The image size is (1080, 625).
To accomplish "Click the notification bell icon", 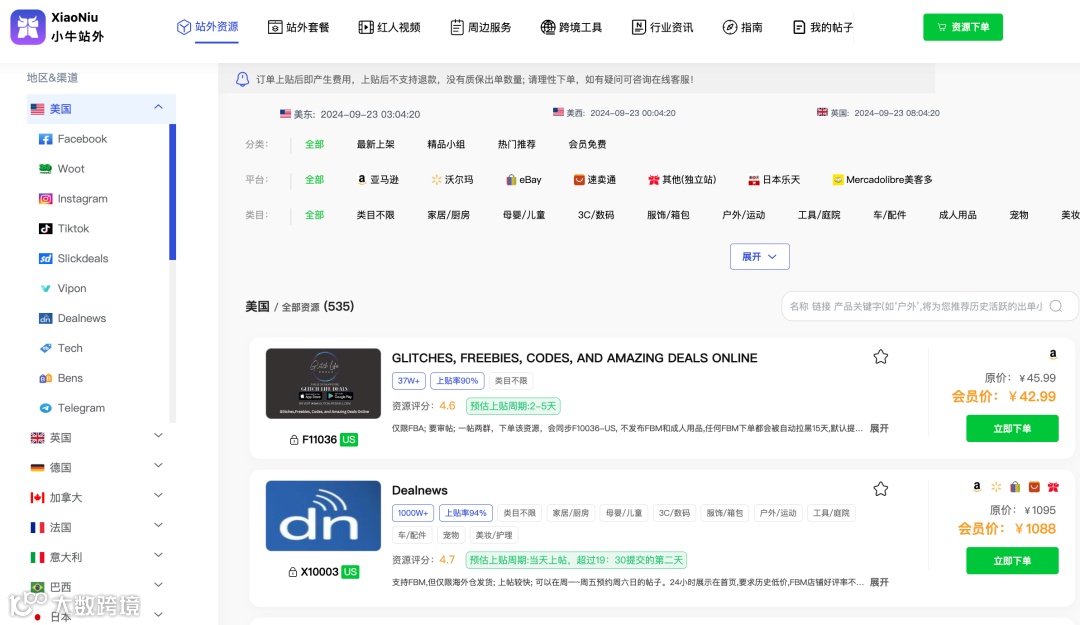I will click(242, 79).
